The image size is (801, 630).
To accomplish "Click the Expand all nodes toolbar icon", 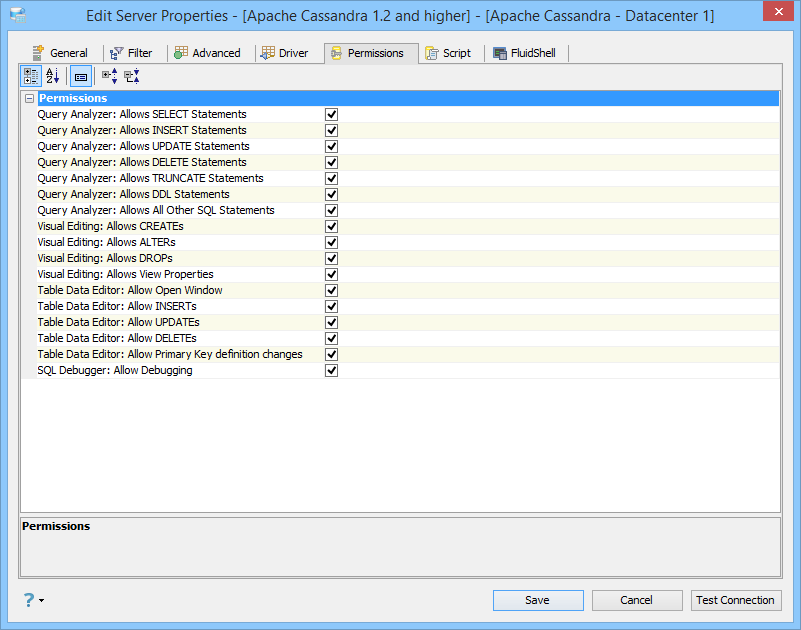I will 109,77.
